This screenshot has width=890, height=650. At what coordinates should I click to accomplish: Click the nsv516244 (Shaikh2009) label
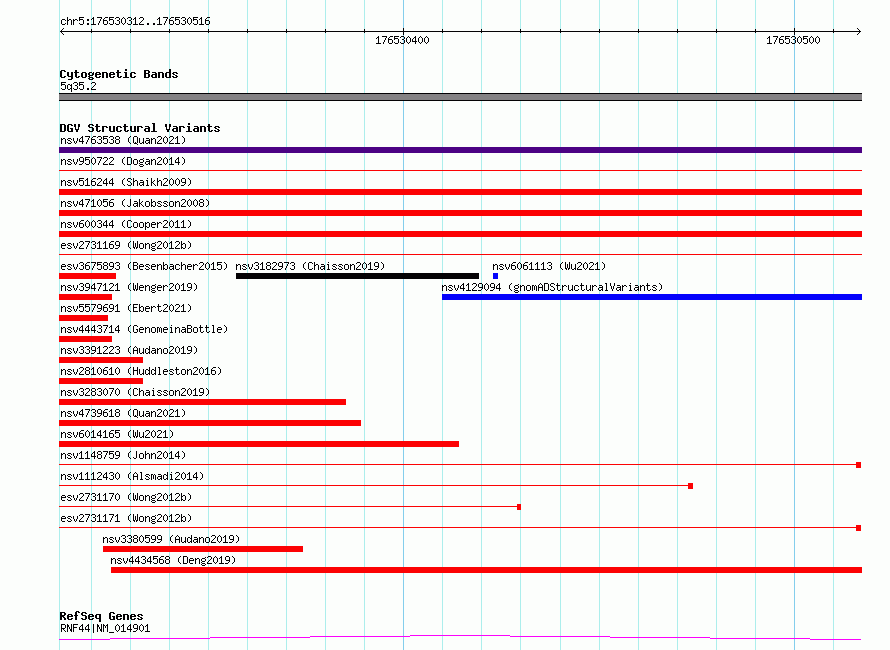coord(126,182)
